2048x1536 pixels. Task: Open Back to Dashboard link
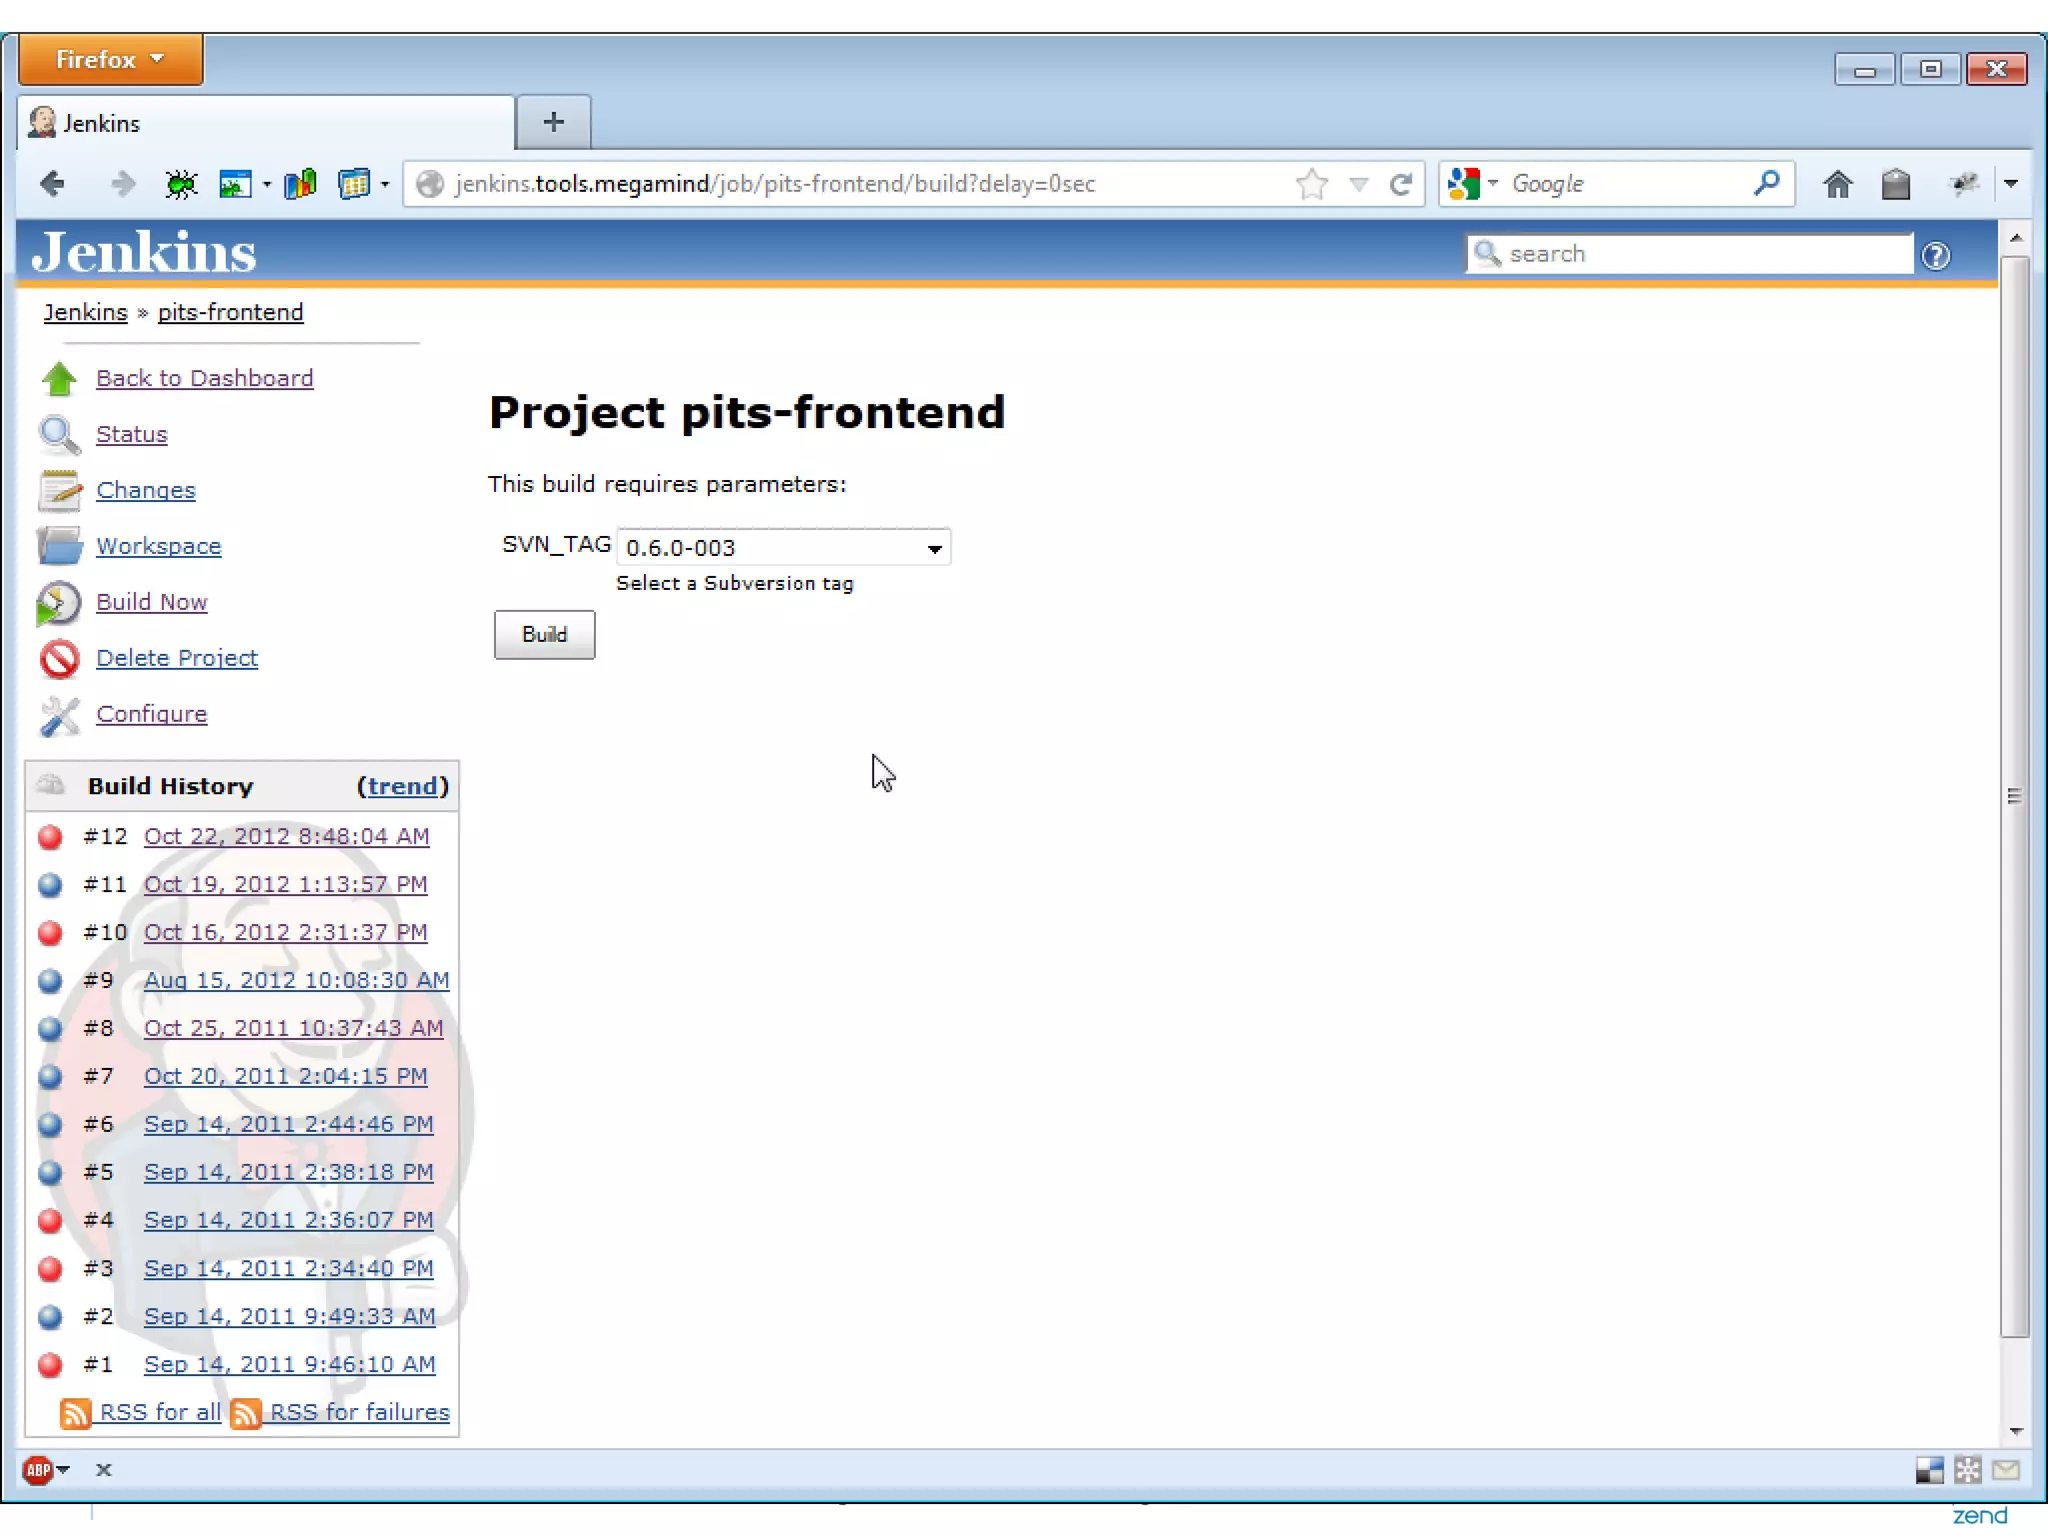(x=204, y=378)
